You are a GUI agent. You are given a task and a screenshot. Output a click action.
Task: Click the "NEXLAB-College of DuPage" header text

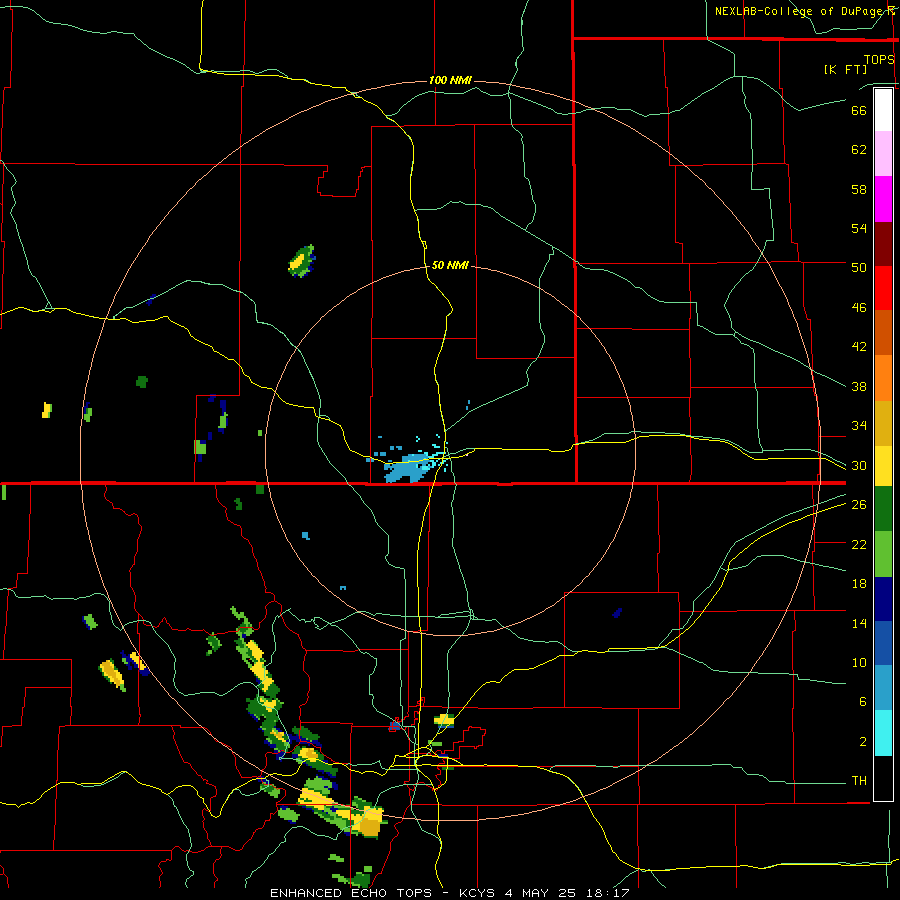pos(798,11)
